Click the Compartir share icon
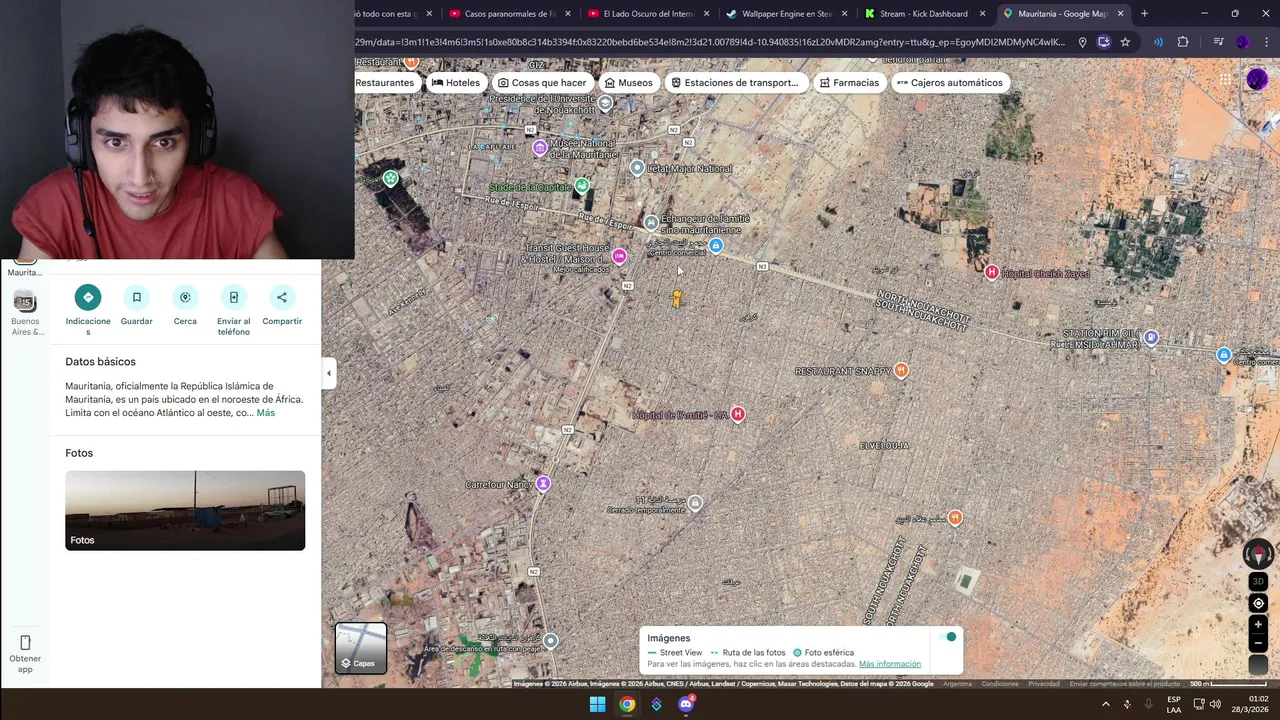The width and height of the screenshot is (1280, 720). click(x=282, y=297)
